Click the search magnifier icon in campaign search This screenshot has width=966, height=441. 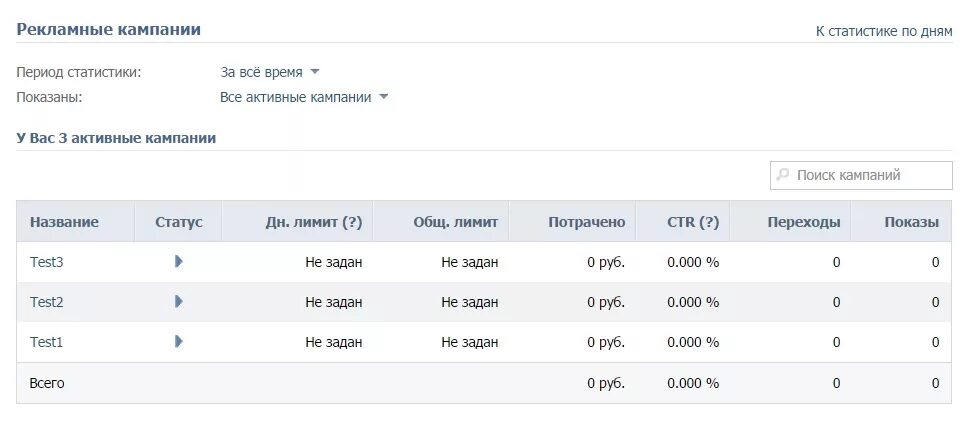click(x=783, y=175)
